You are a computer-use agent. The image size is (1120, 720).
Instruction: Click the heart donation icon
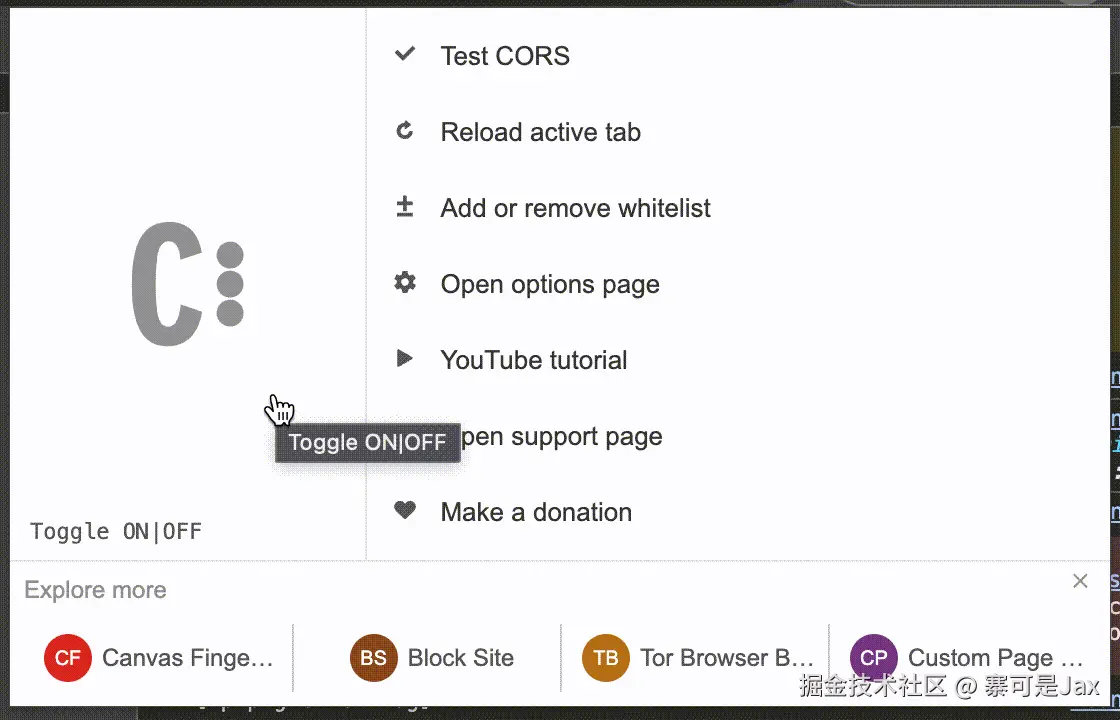pyautogui.click(x=405, y=510)
